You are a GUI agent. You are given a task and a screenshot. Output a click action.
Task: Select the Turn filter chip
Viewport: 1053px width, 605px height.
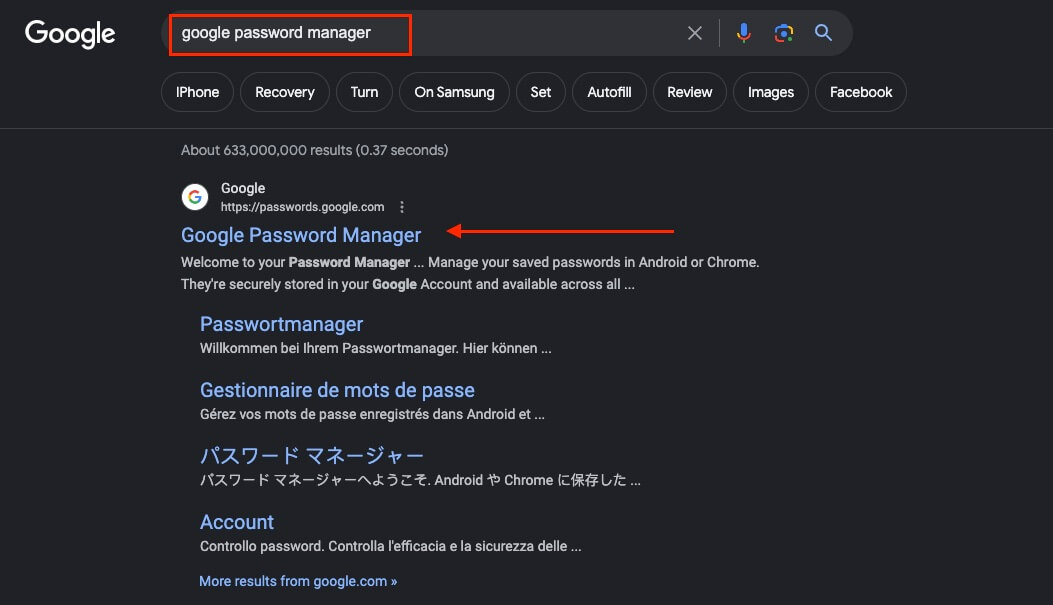point(364,92)
